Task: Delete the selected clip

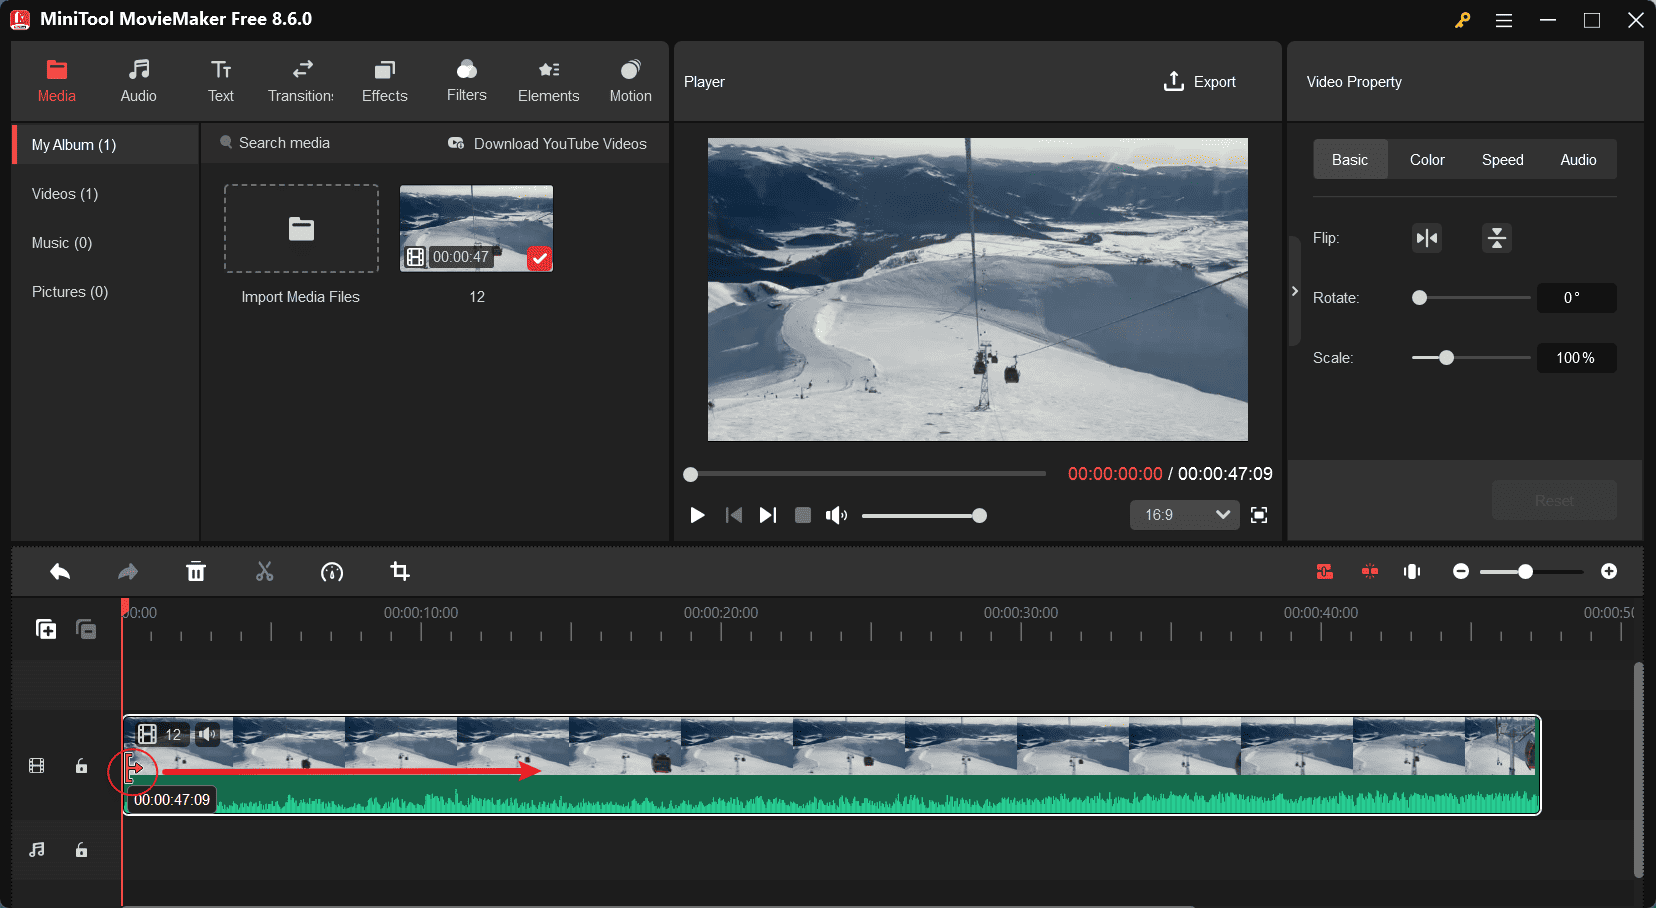Action: click(x=196, y=572)
